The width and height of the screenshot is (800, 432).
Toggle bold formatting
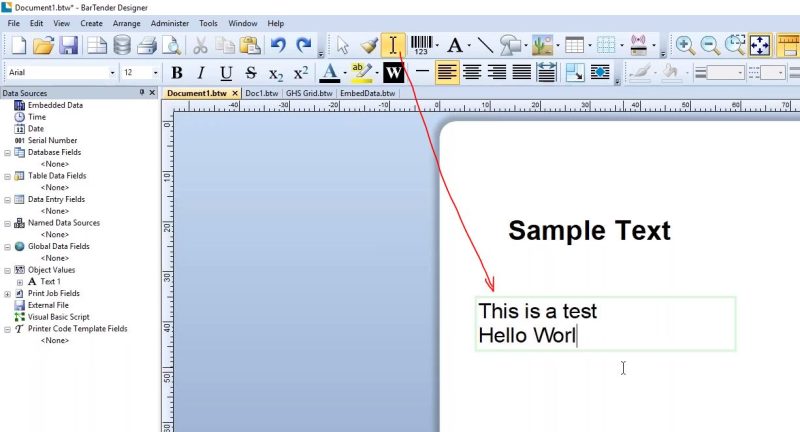pos(177,73)
